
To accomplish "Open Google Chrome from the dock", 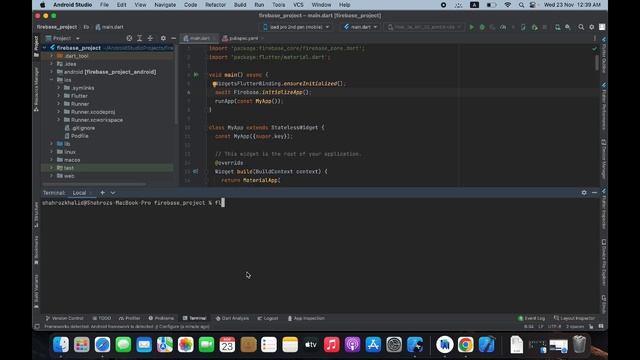I will [465, 344].
